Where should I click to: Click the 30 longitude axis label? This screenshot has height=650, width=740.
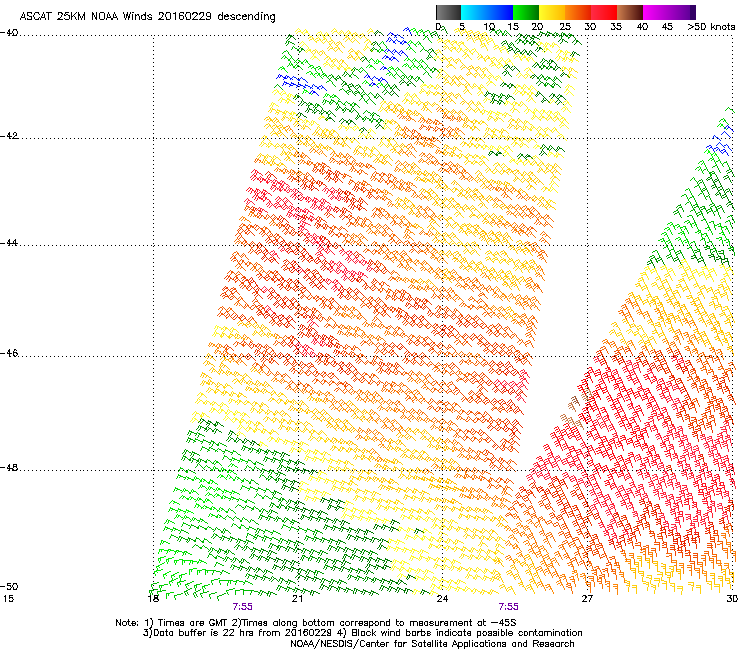[732, 599]
